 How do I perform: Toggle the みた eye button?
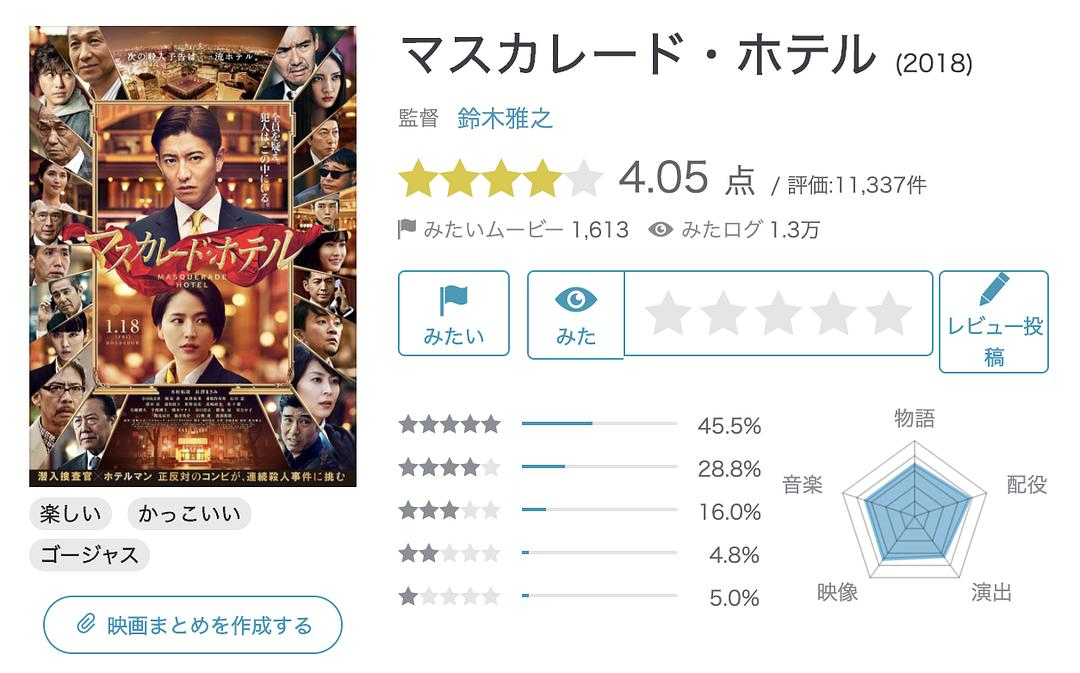click(575, 314)
